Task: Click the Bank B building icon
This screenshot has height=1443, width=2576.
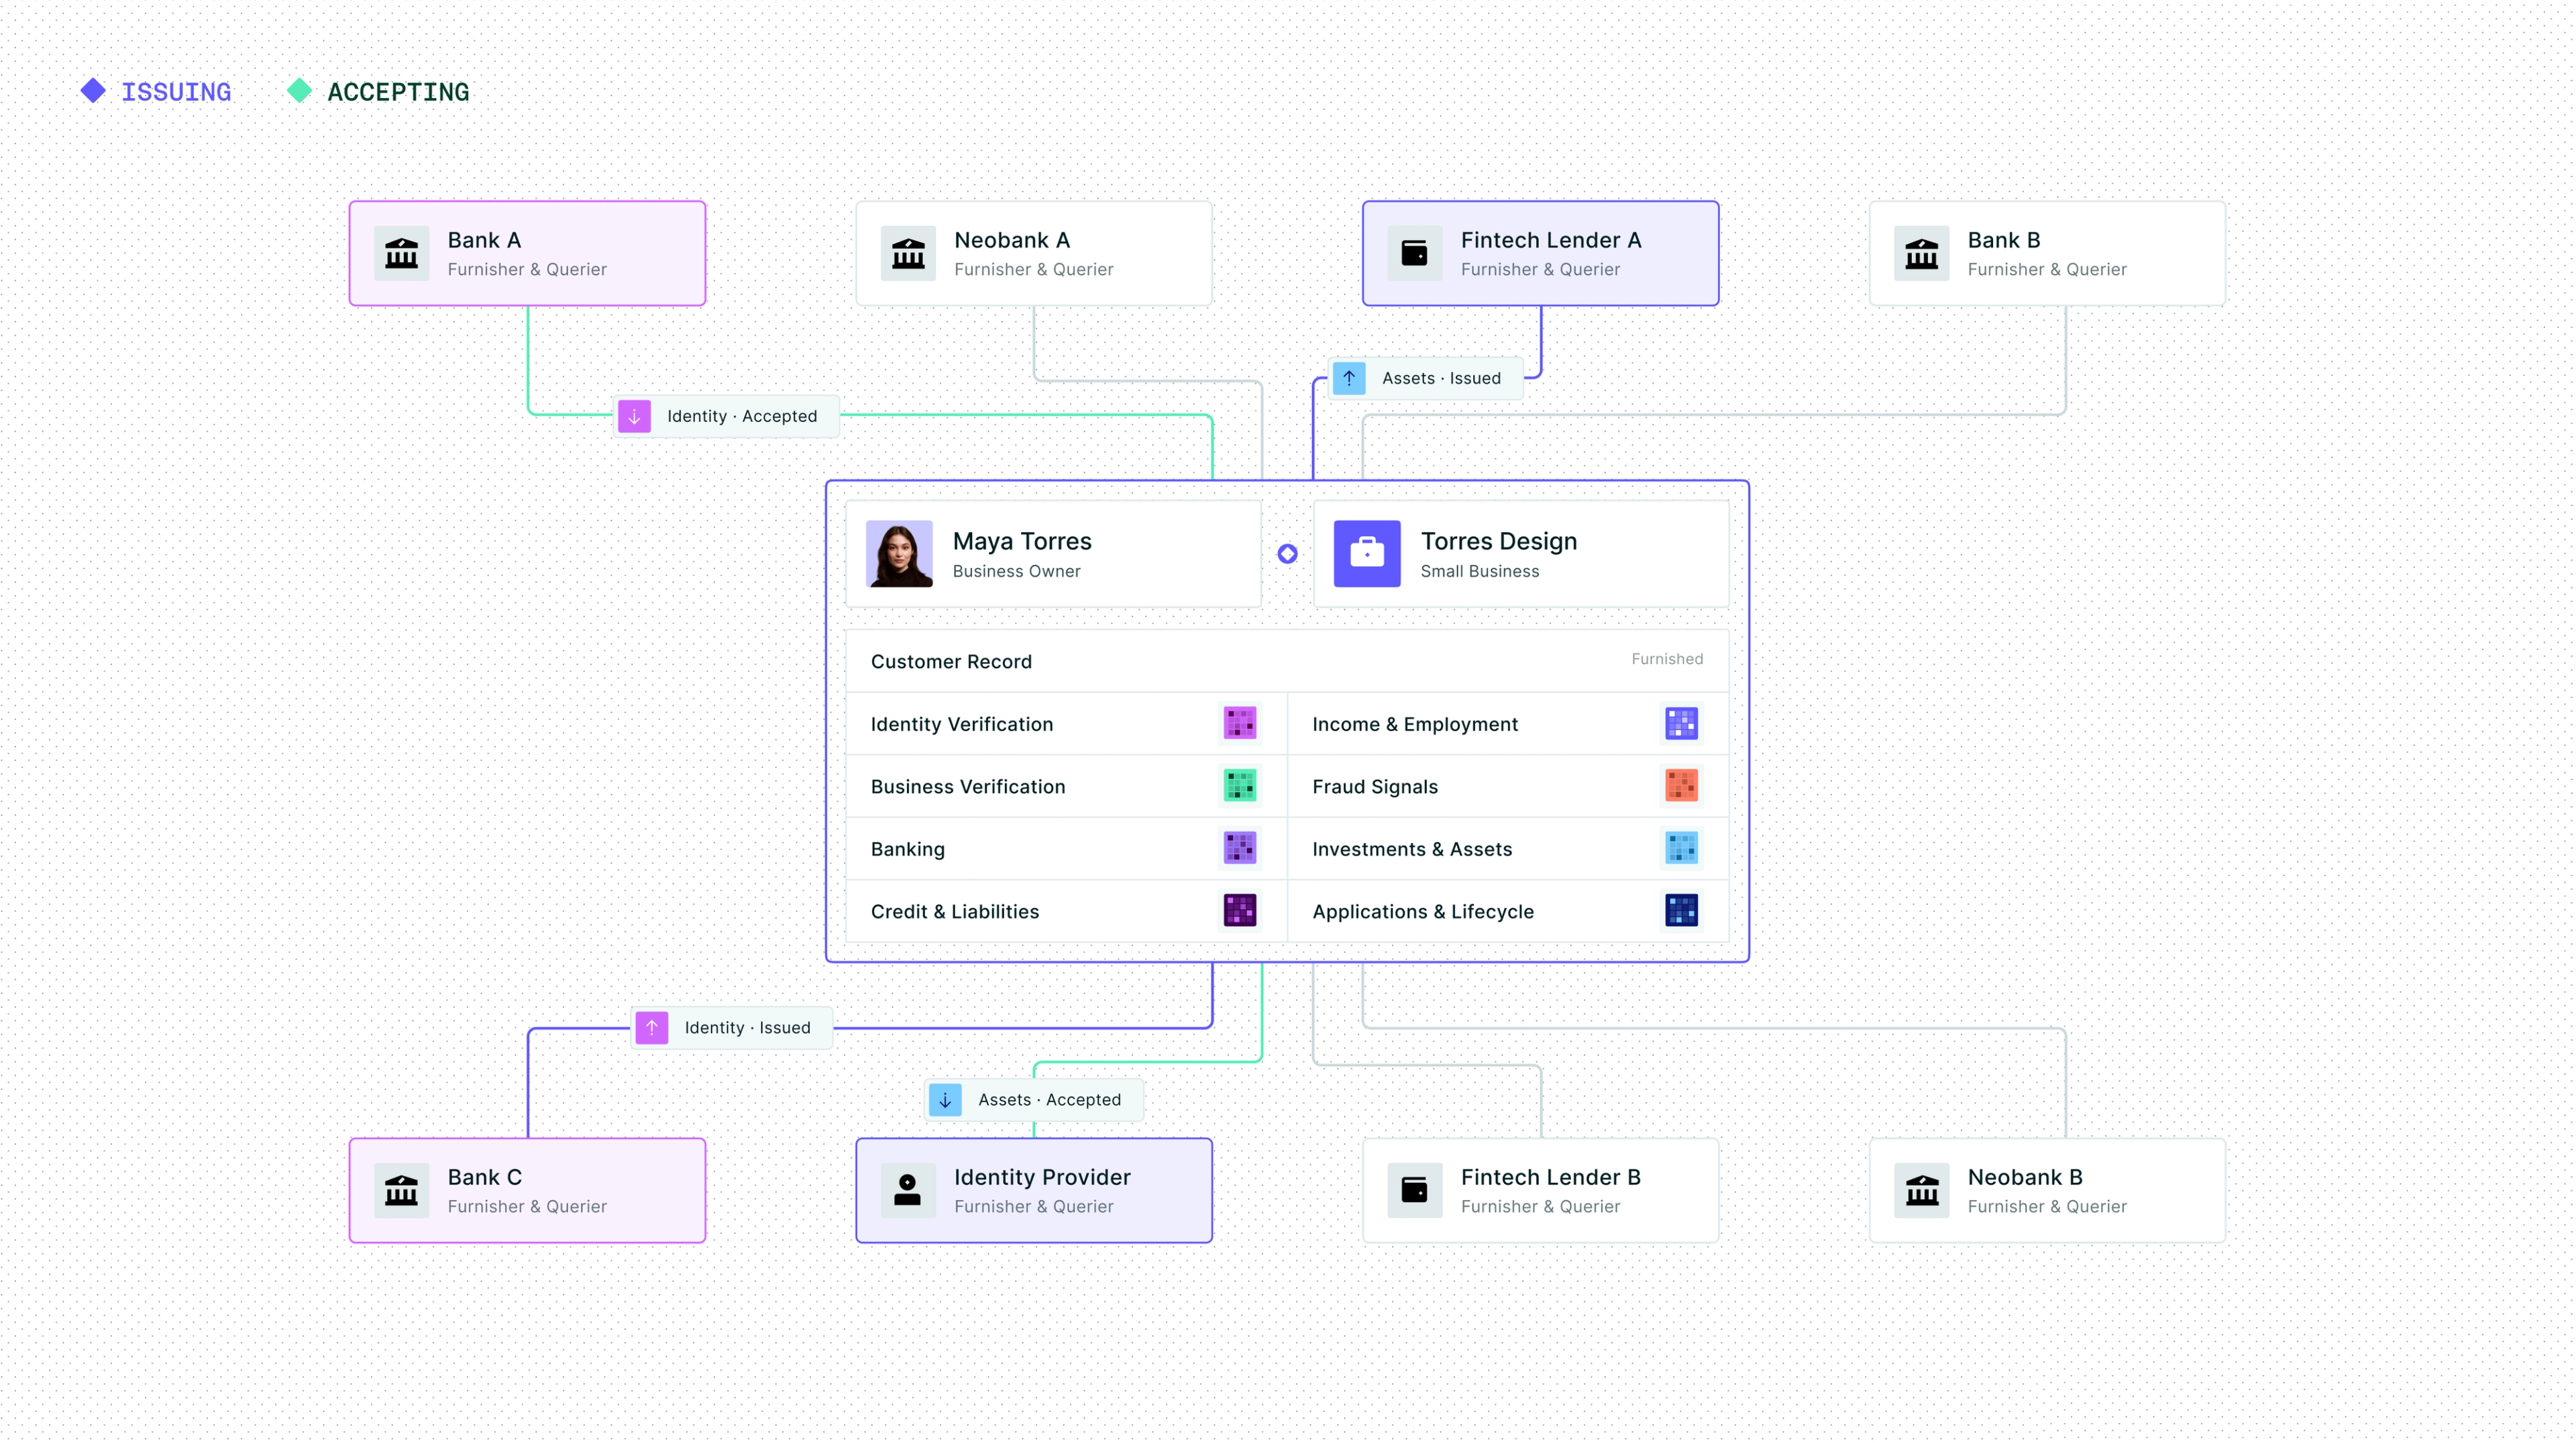Action: (1922, 253)
